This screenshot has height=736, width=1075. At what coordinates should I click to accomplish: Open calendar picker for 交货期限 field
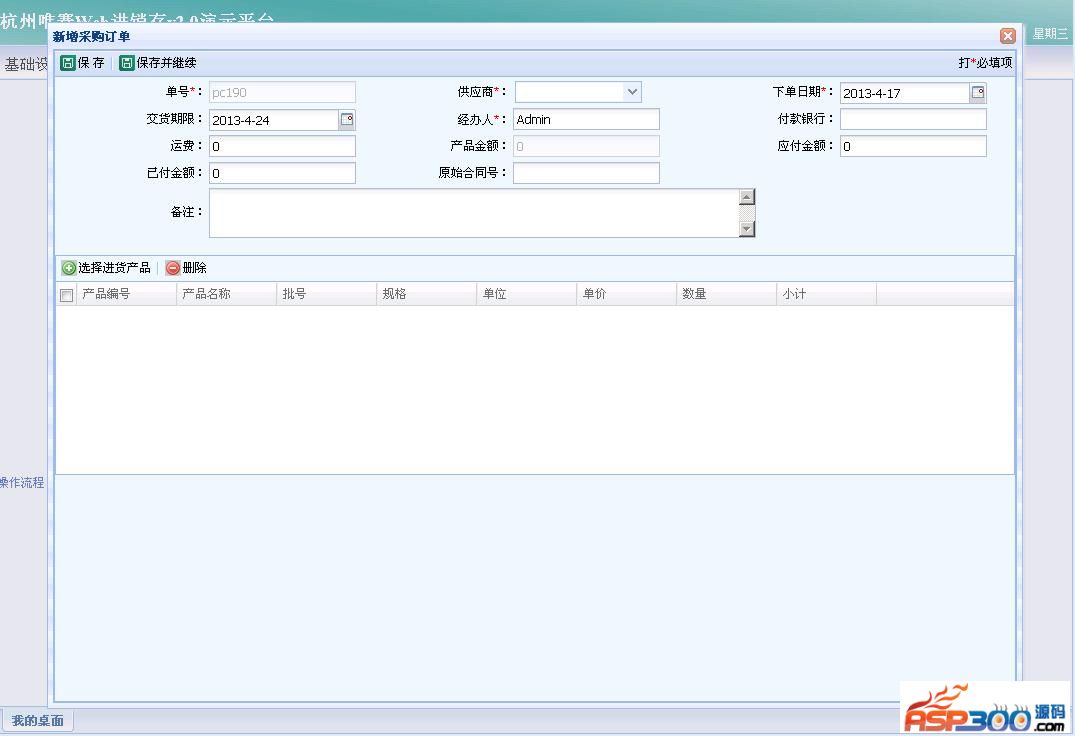pyautogui.click(x=347, y=120)
